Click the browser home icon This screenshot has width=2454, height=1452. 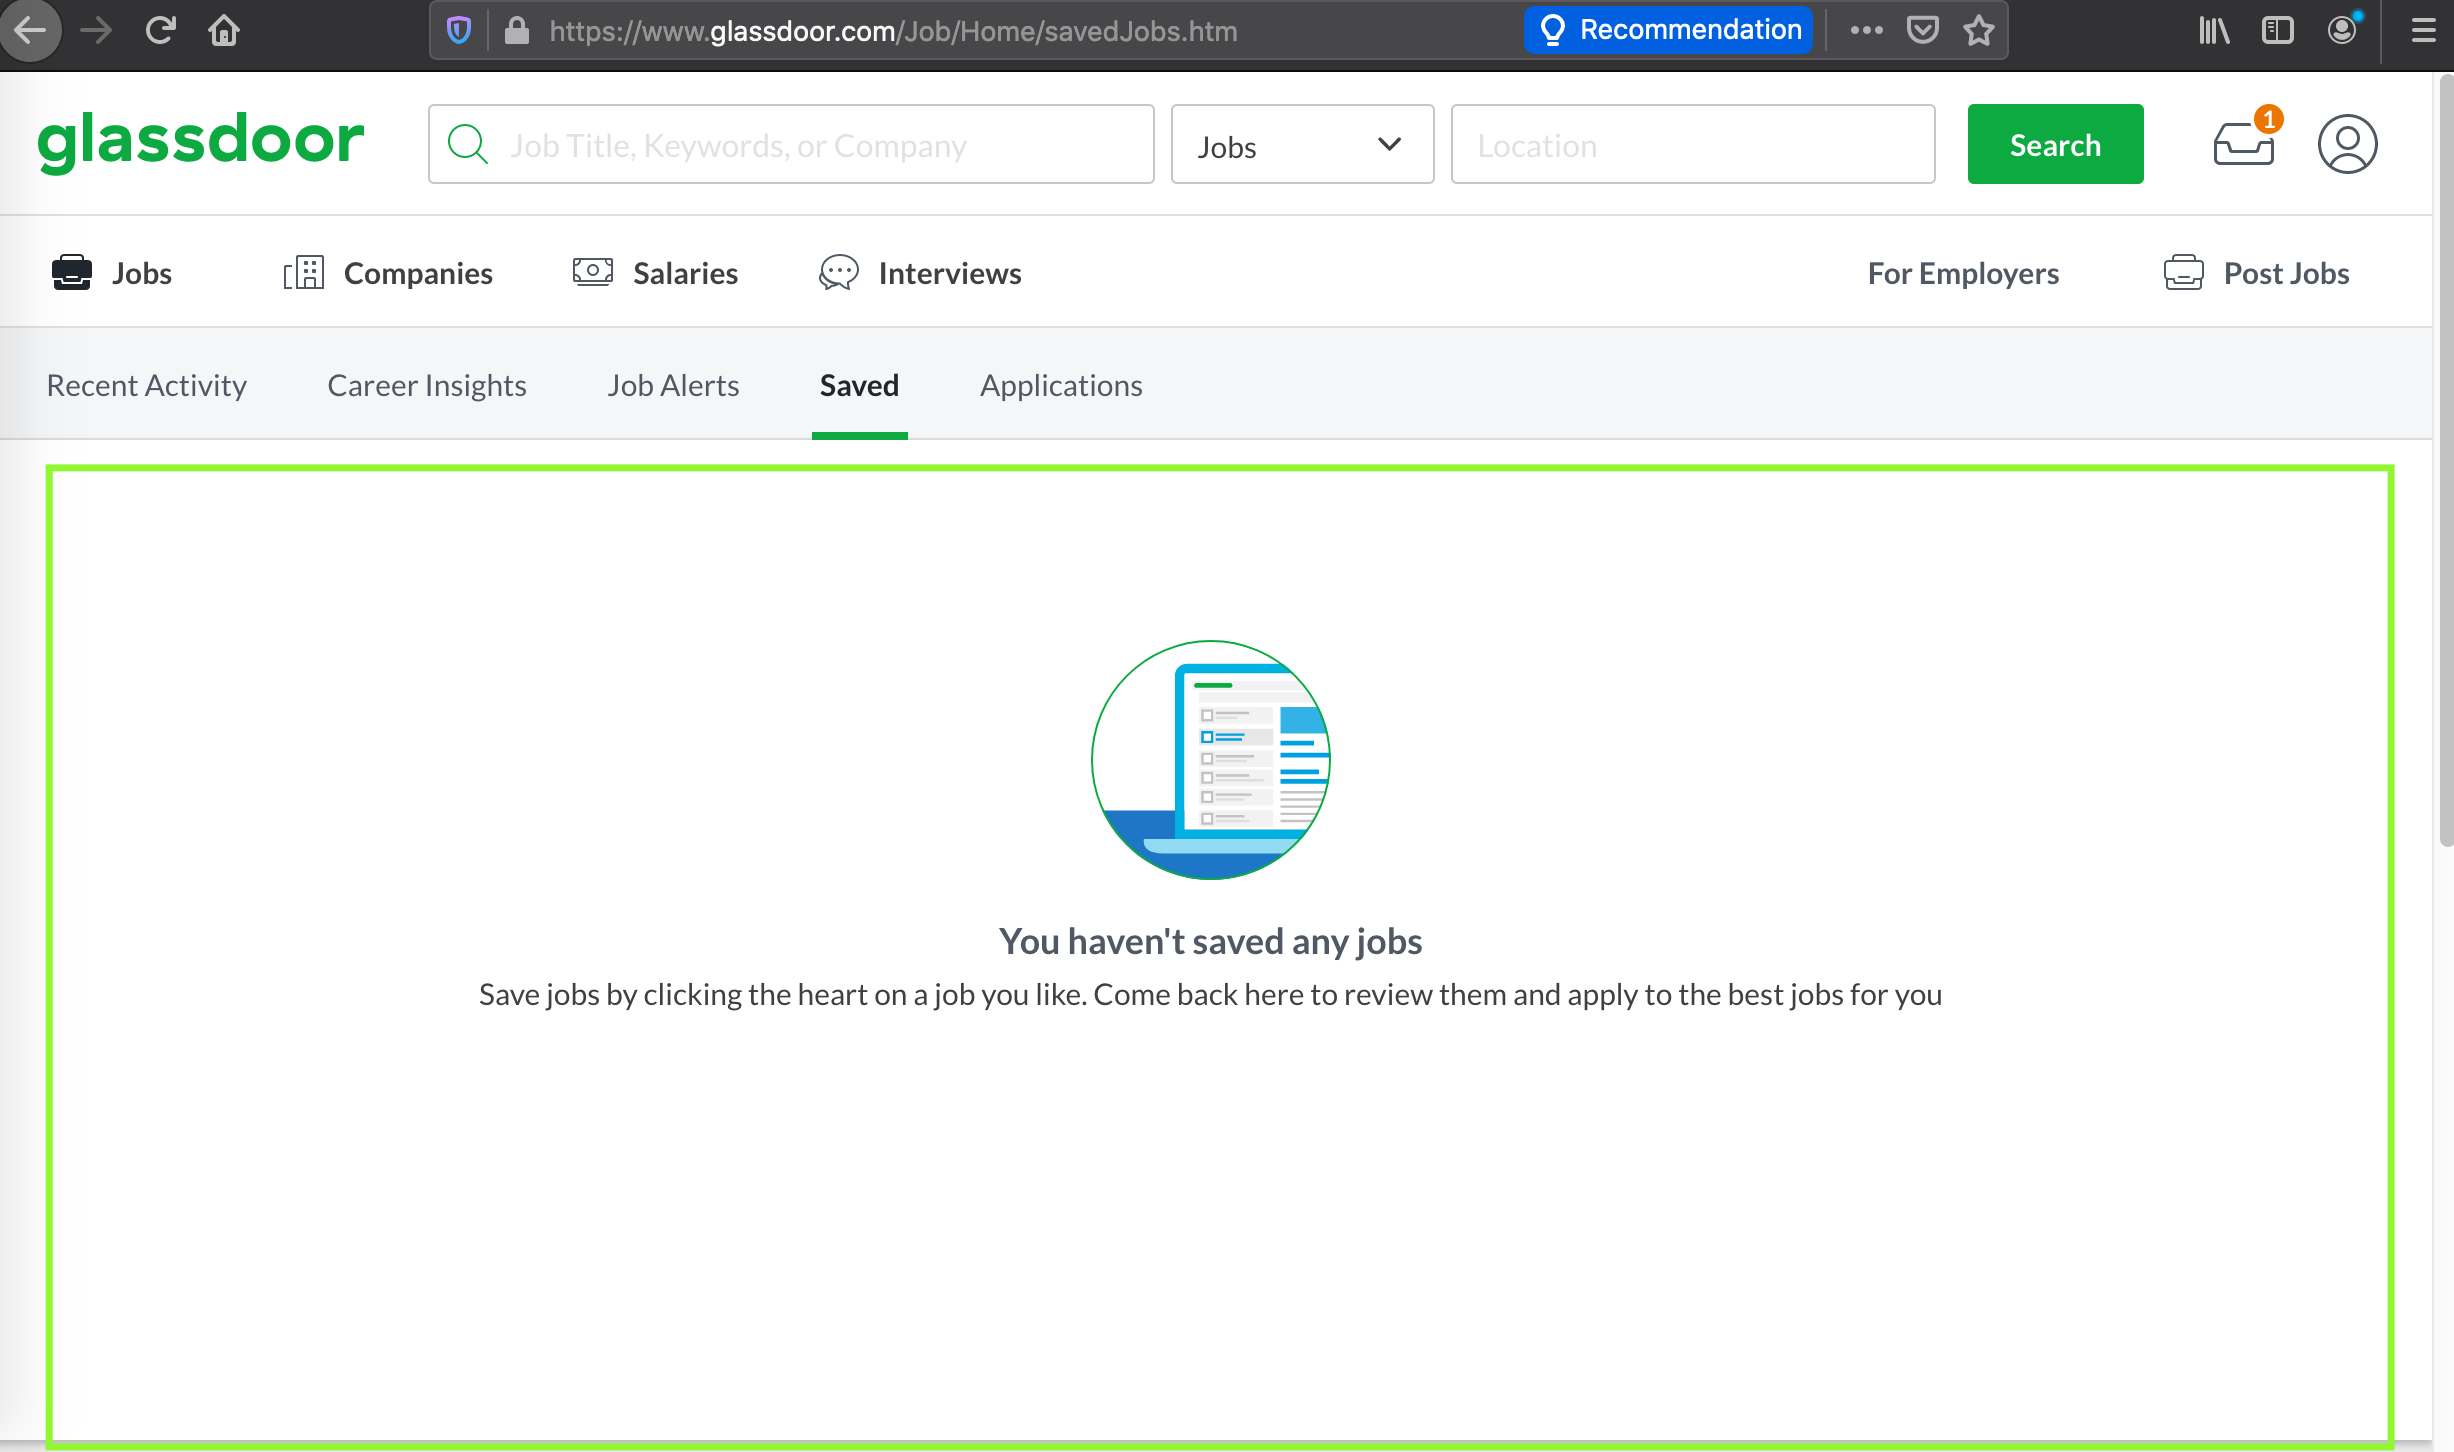(x=224, y=31)
